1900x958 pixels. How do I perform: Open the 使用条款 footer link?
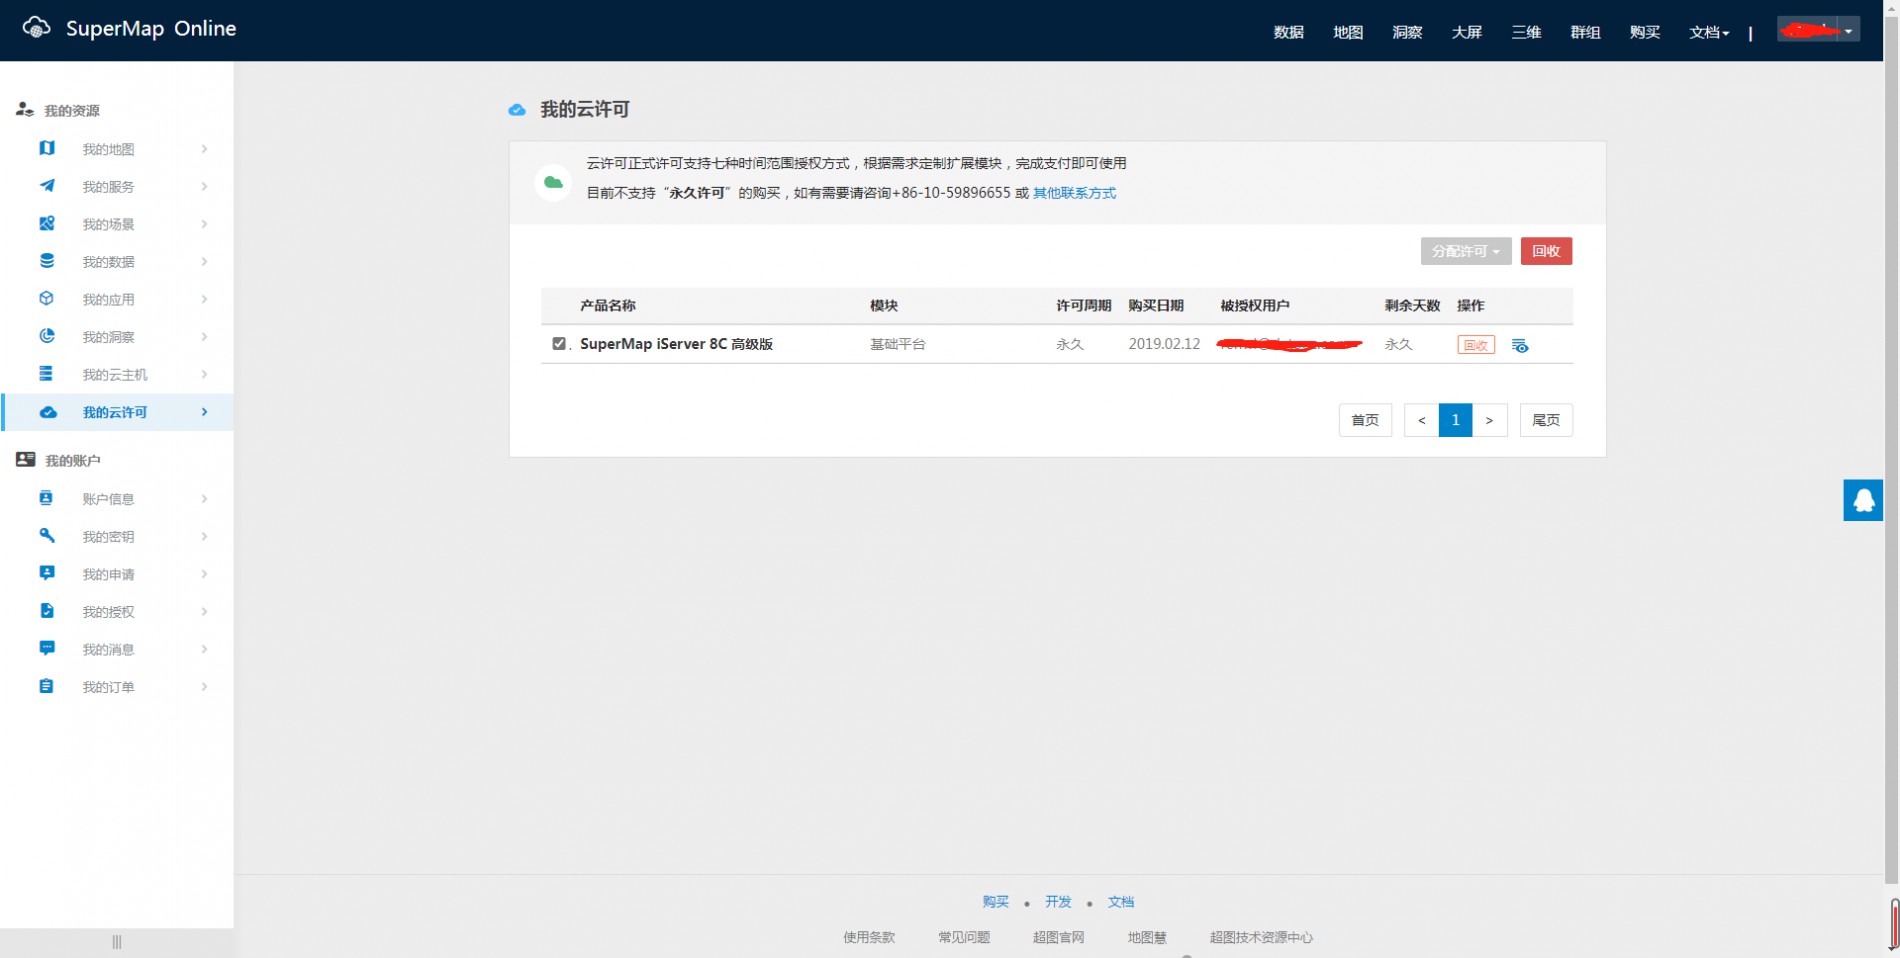tap(869, 937)
